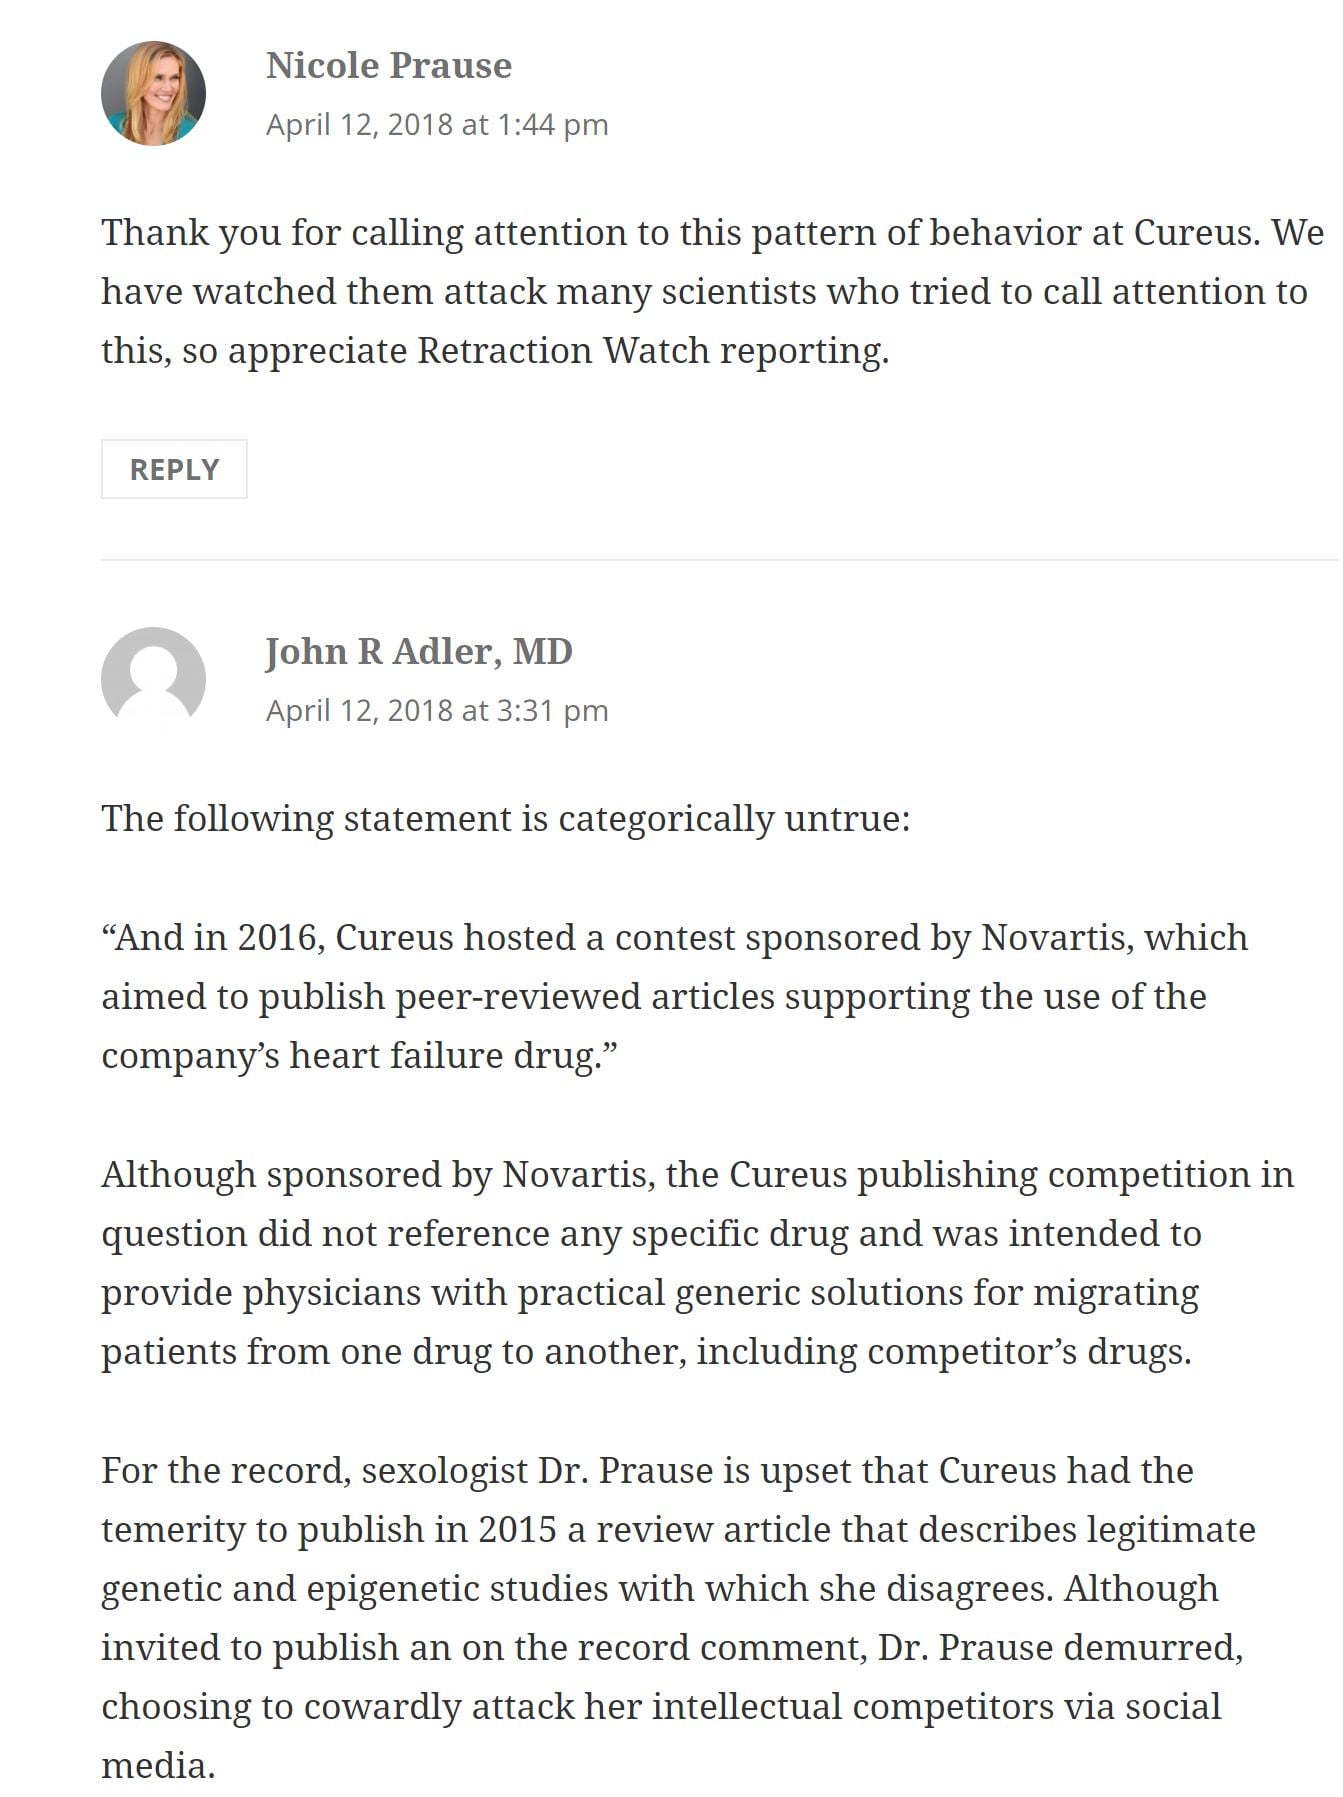The width and height of the screenshot is (1343, 1797).
Task: Click John R Adler's default avatar
Action: click(153, 679)
